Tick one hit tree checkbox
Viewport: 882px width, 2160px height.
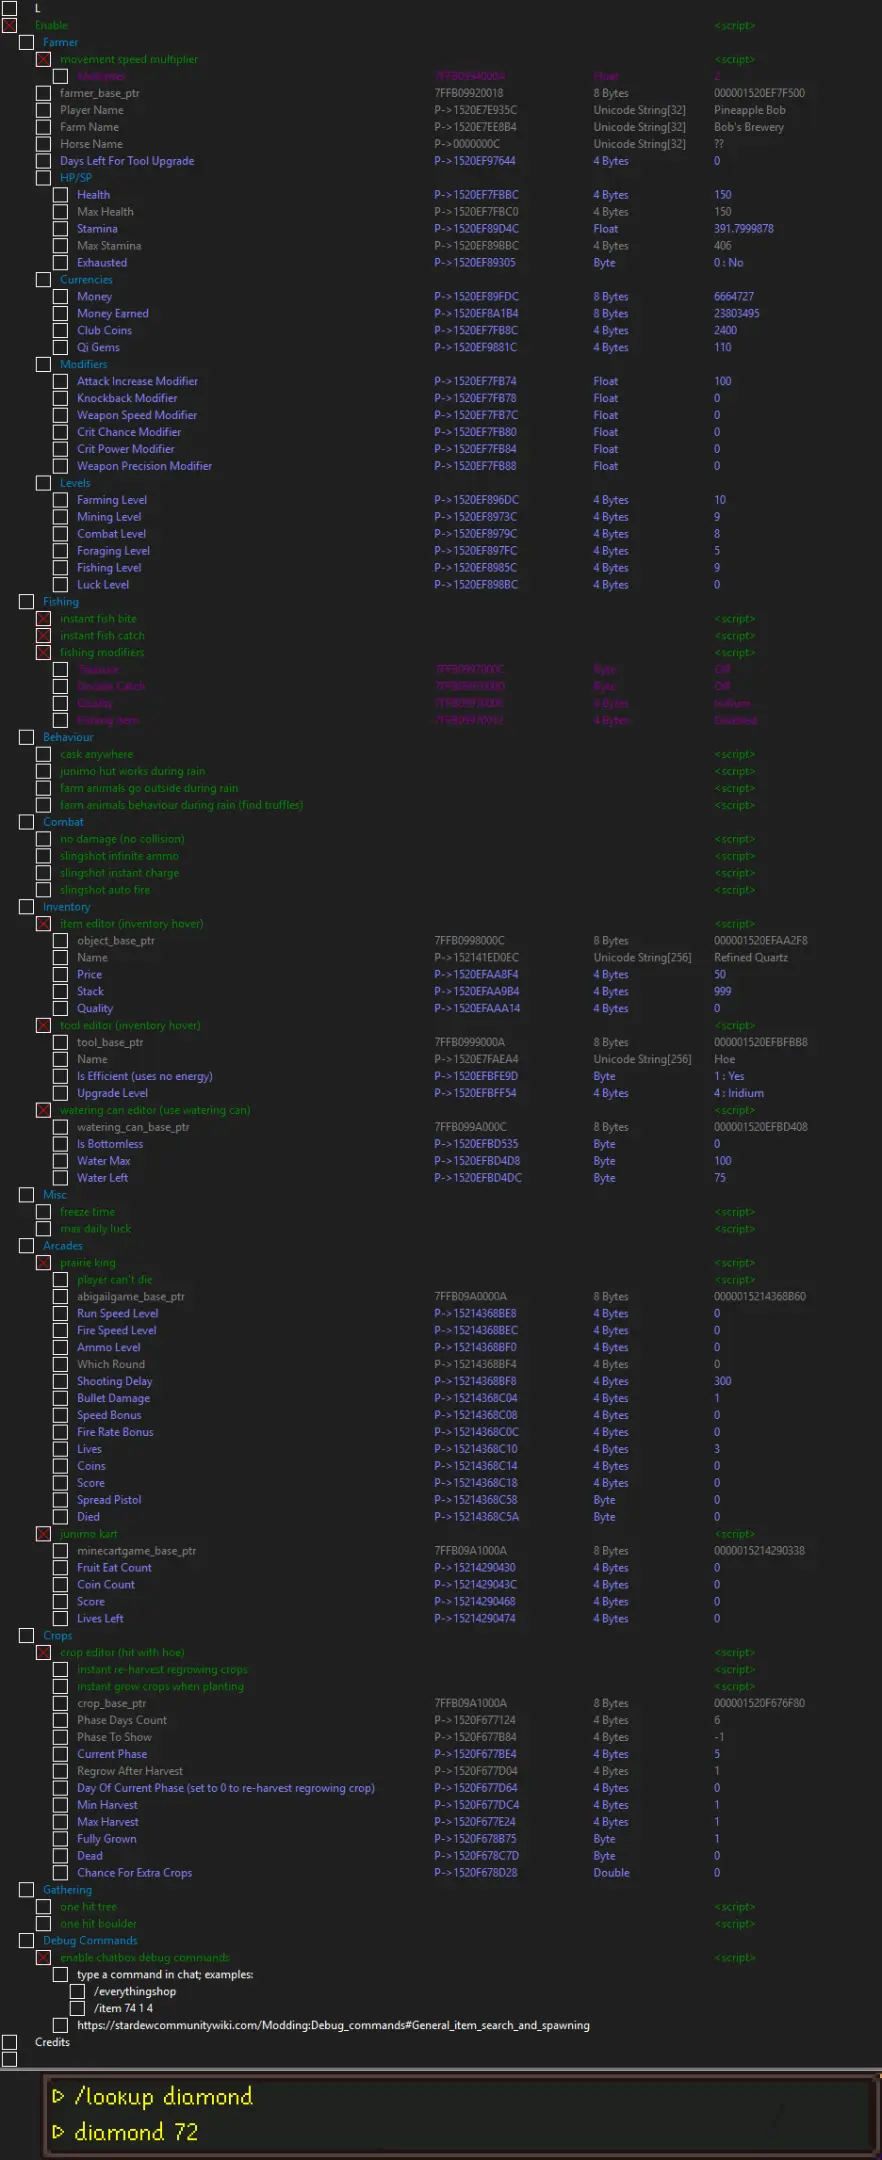coord(43,1907)
